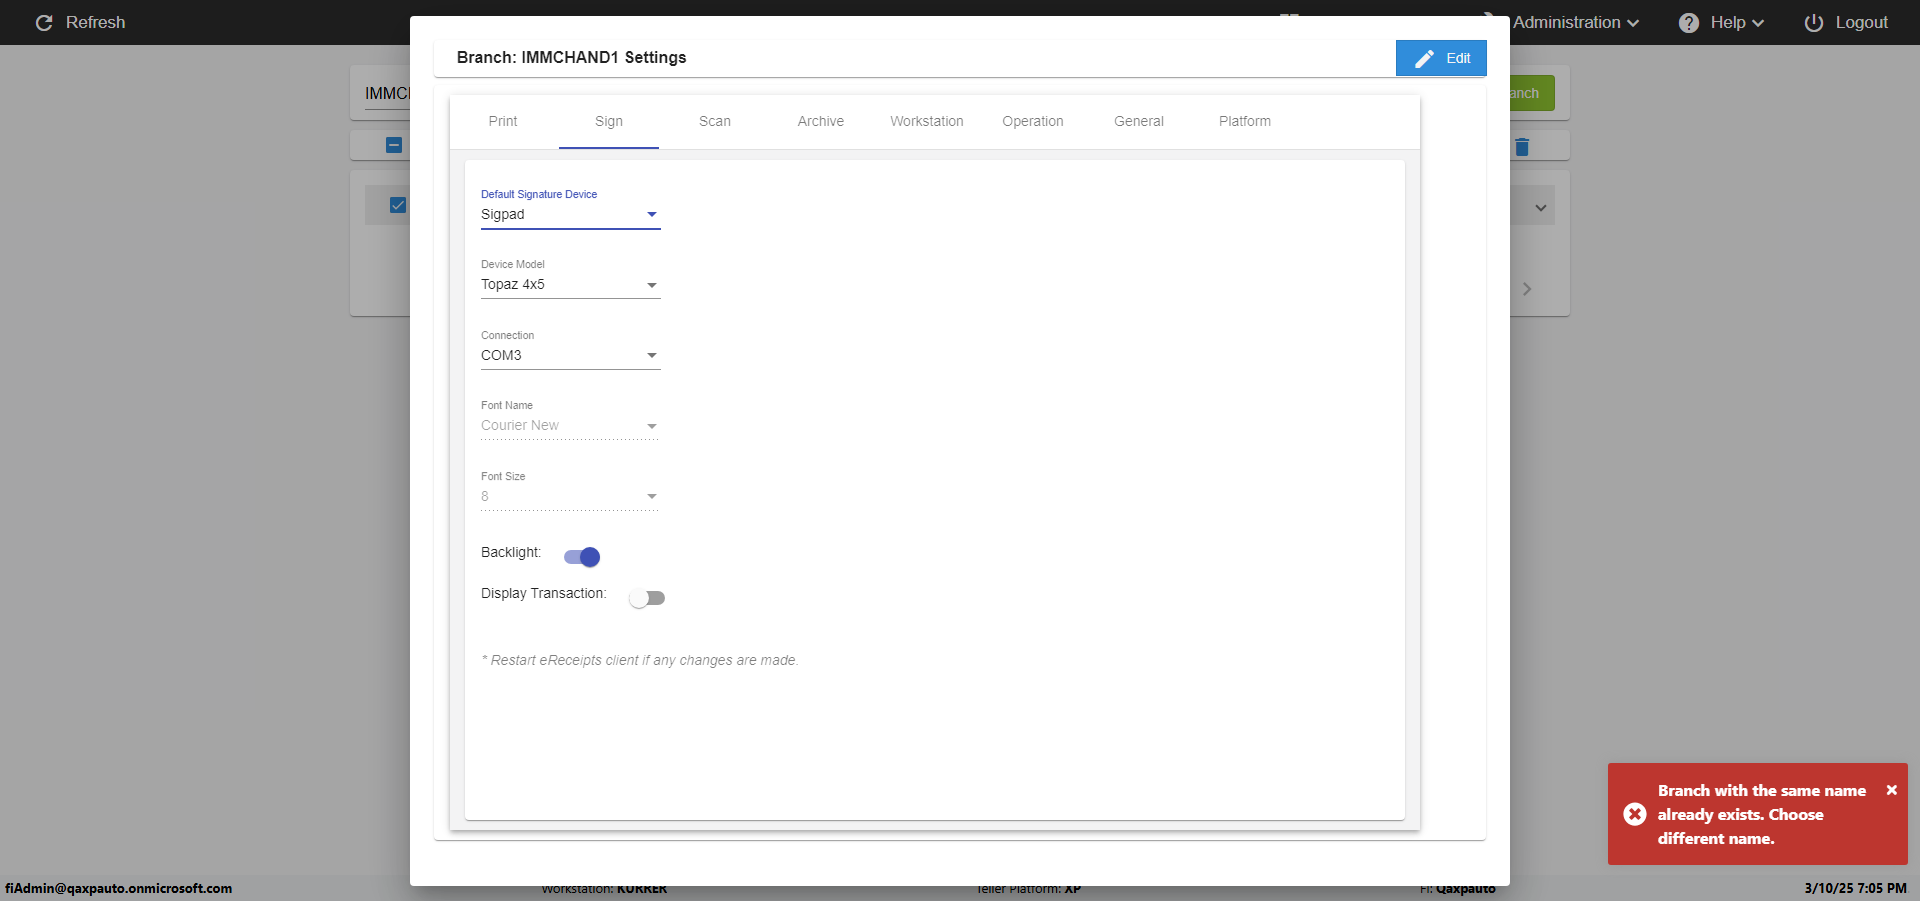
Task: Open the Help menu question mark icon
Action: pos(1689,22)
